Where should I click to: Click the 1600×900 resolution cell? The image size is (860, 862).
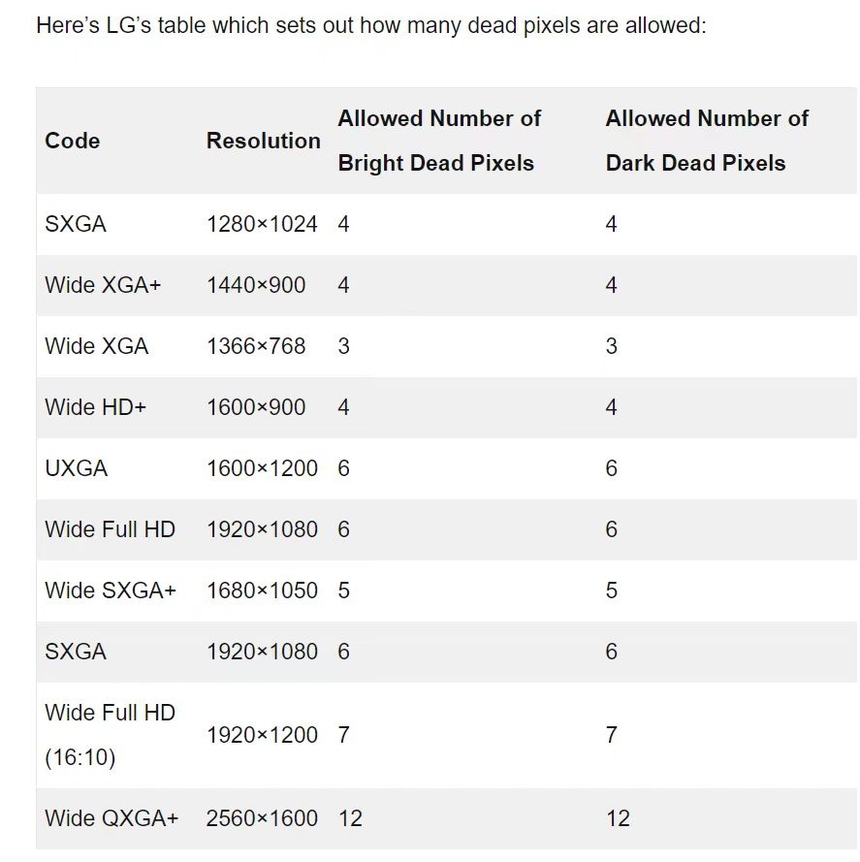point(256,407)
